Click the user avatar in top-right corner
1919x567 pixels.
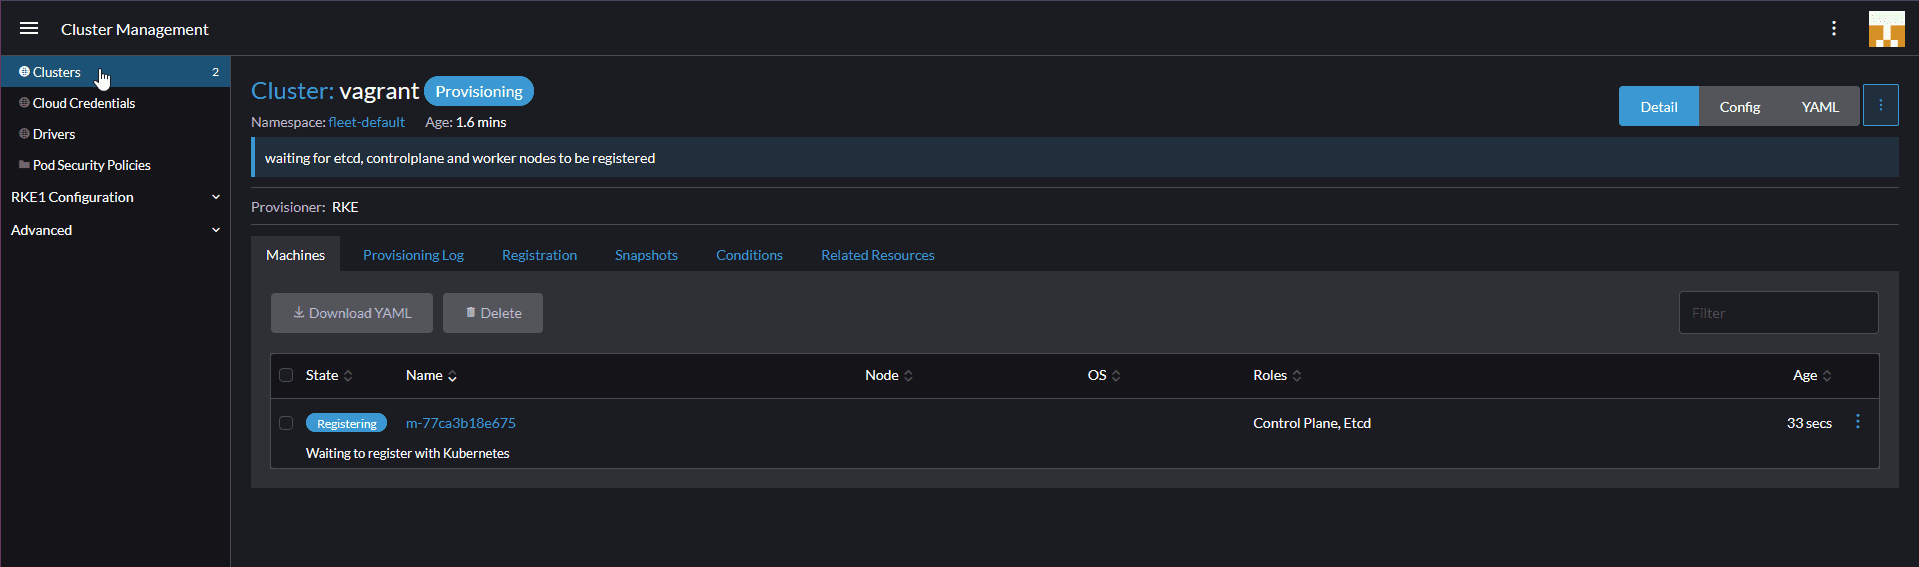click(1886, 29)
